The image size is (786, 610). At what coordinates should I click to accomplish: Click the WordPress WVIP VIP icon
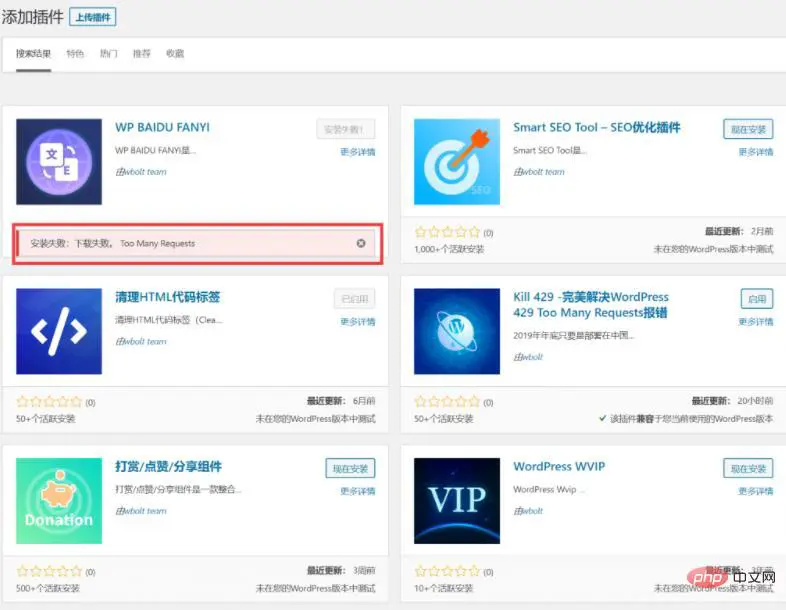click(457, 500)
